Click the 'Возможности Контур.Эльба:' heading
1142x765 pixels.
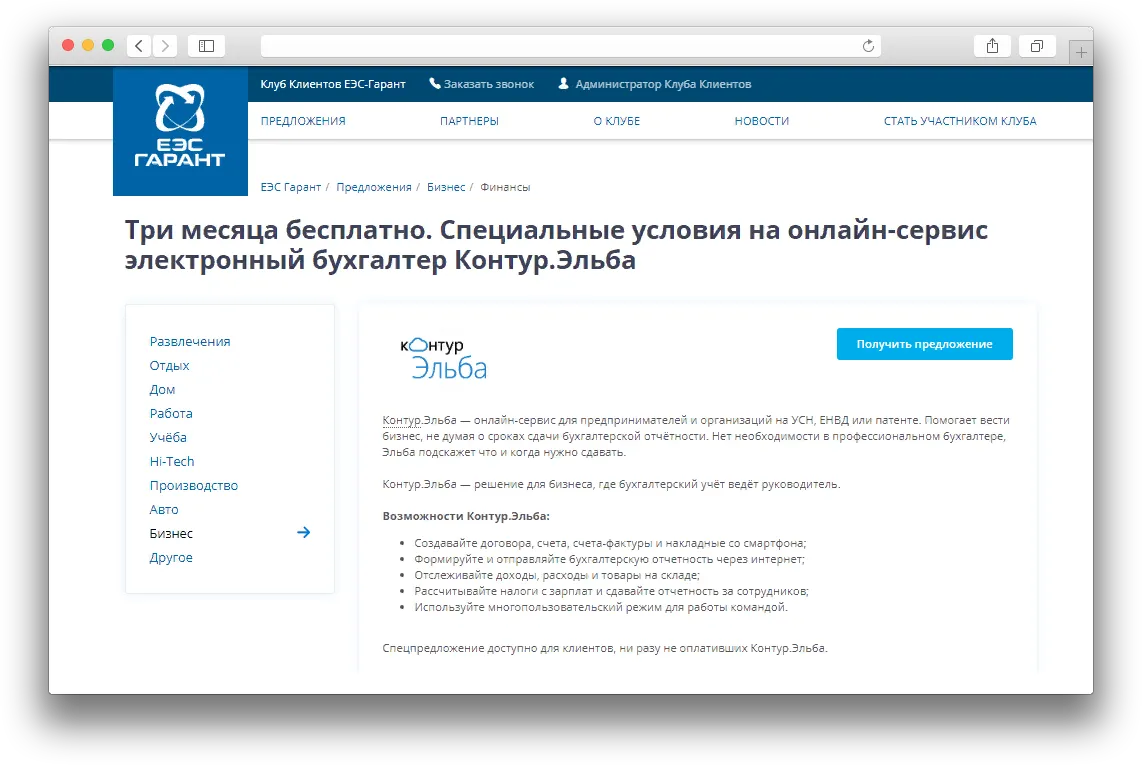coord(466,516)
